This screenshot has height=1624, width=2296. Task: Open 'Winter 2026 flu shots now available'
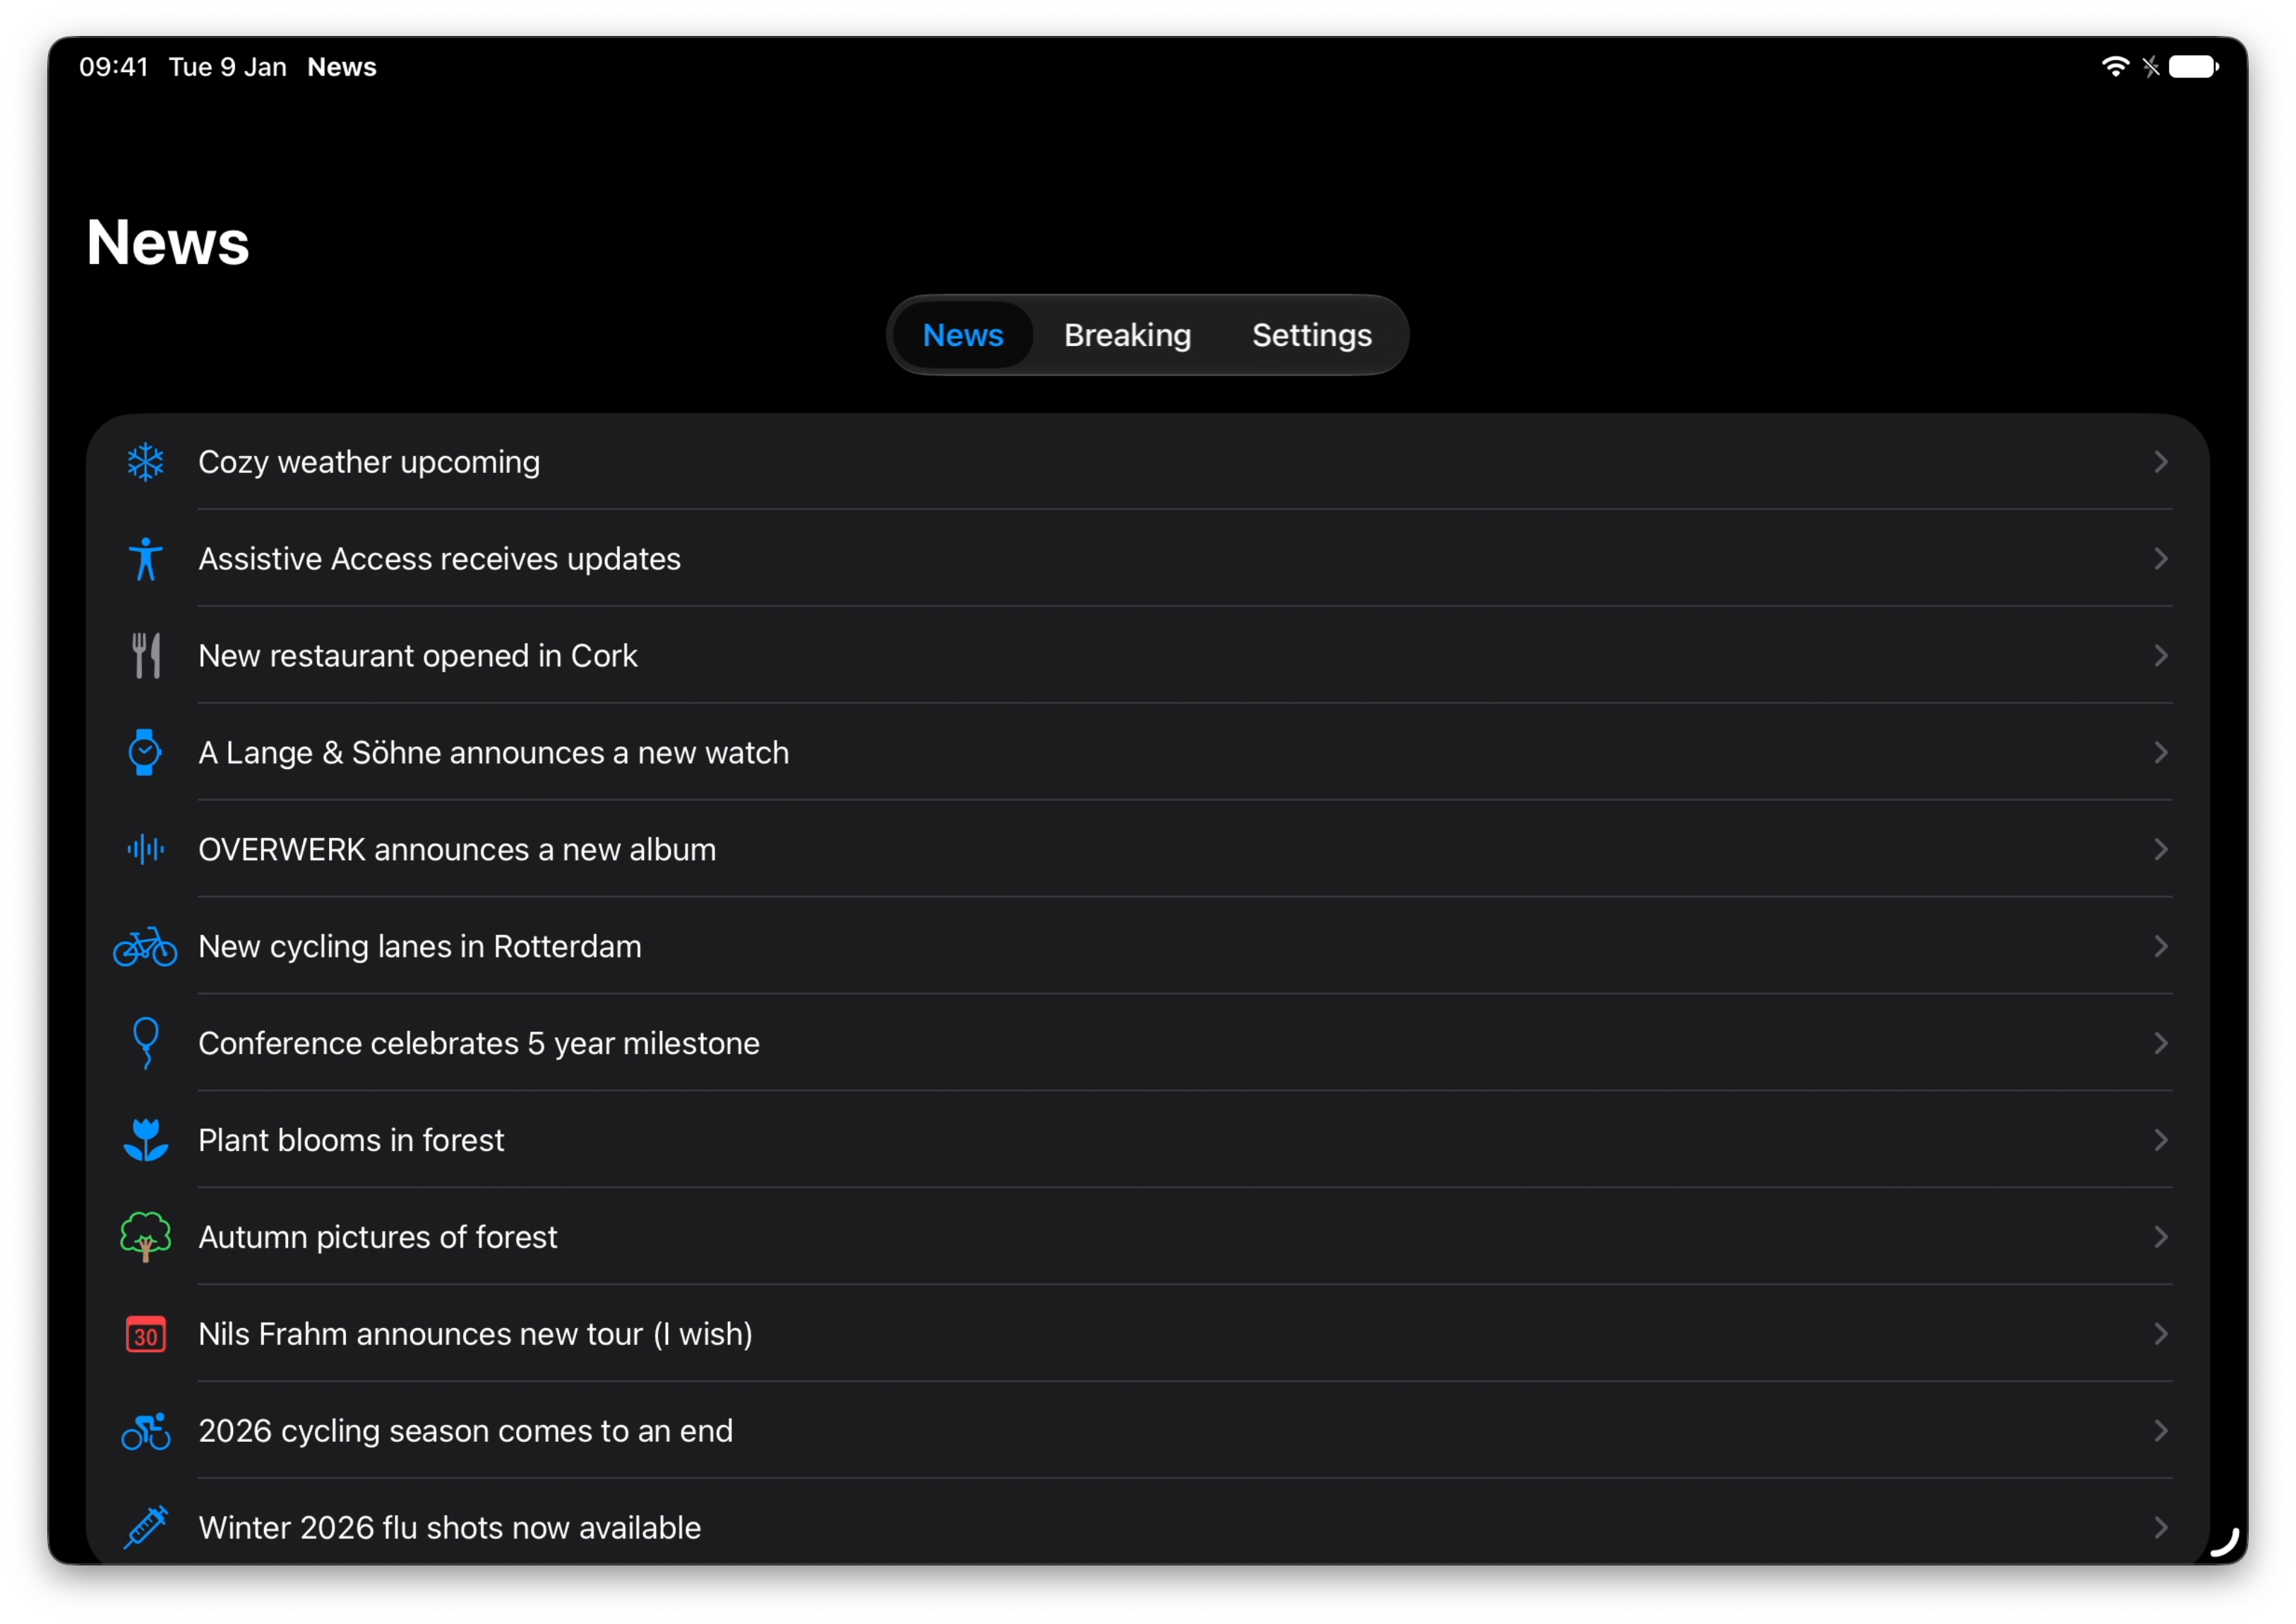[x=1148, y=1522]
